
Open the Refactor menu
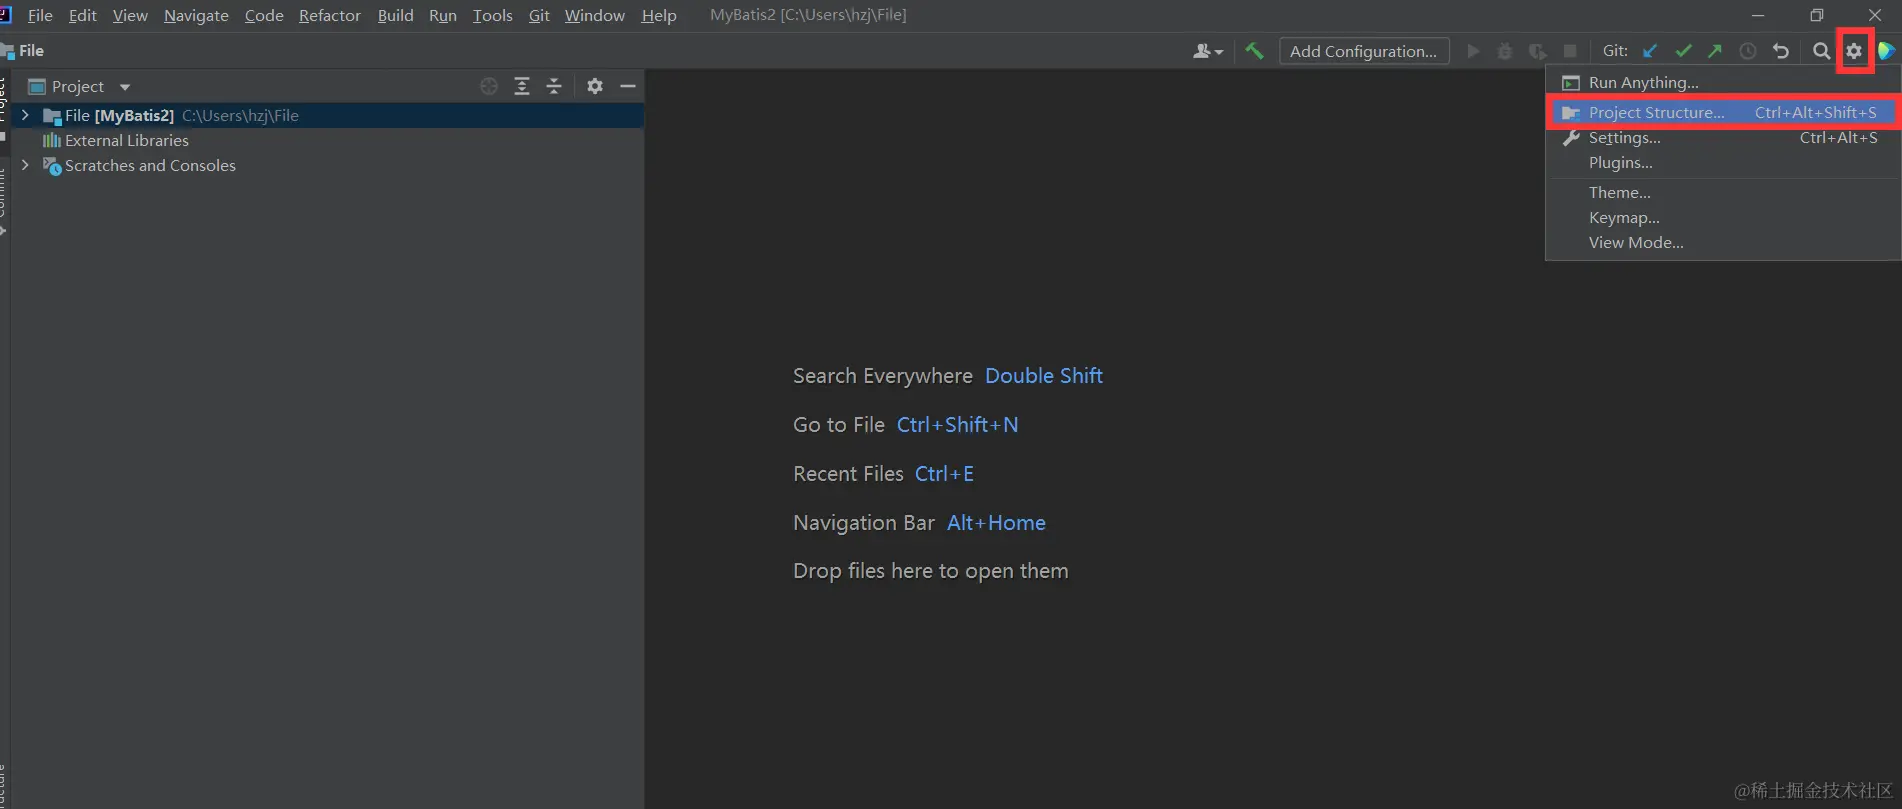[x=330, y=15]
